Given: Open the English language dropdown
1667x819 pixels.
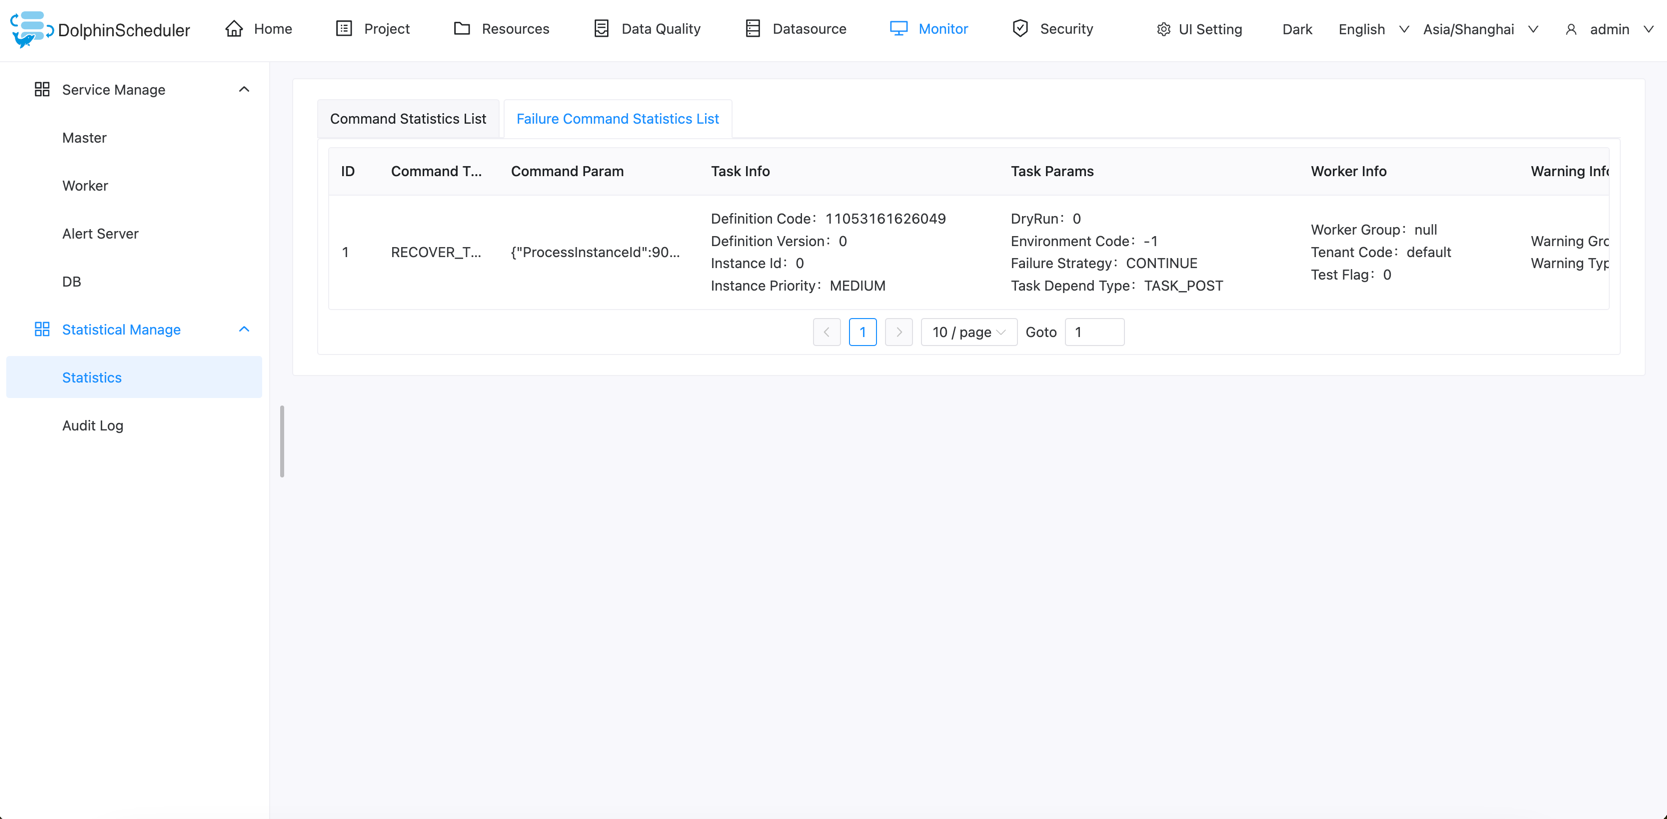Looking at the screenshot, I should point(1373,29).
